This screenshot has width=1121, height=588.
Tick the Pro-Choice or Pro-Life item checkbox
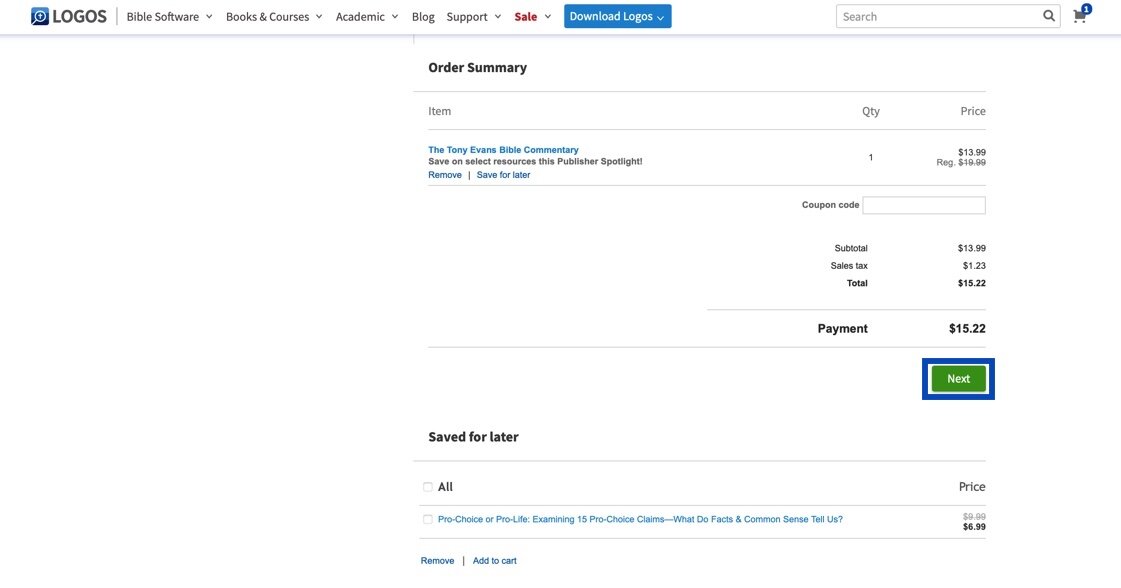tap(428, 519)
